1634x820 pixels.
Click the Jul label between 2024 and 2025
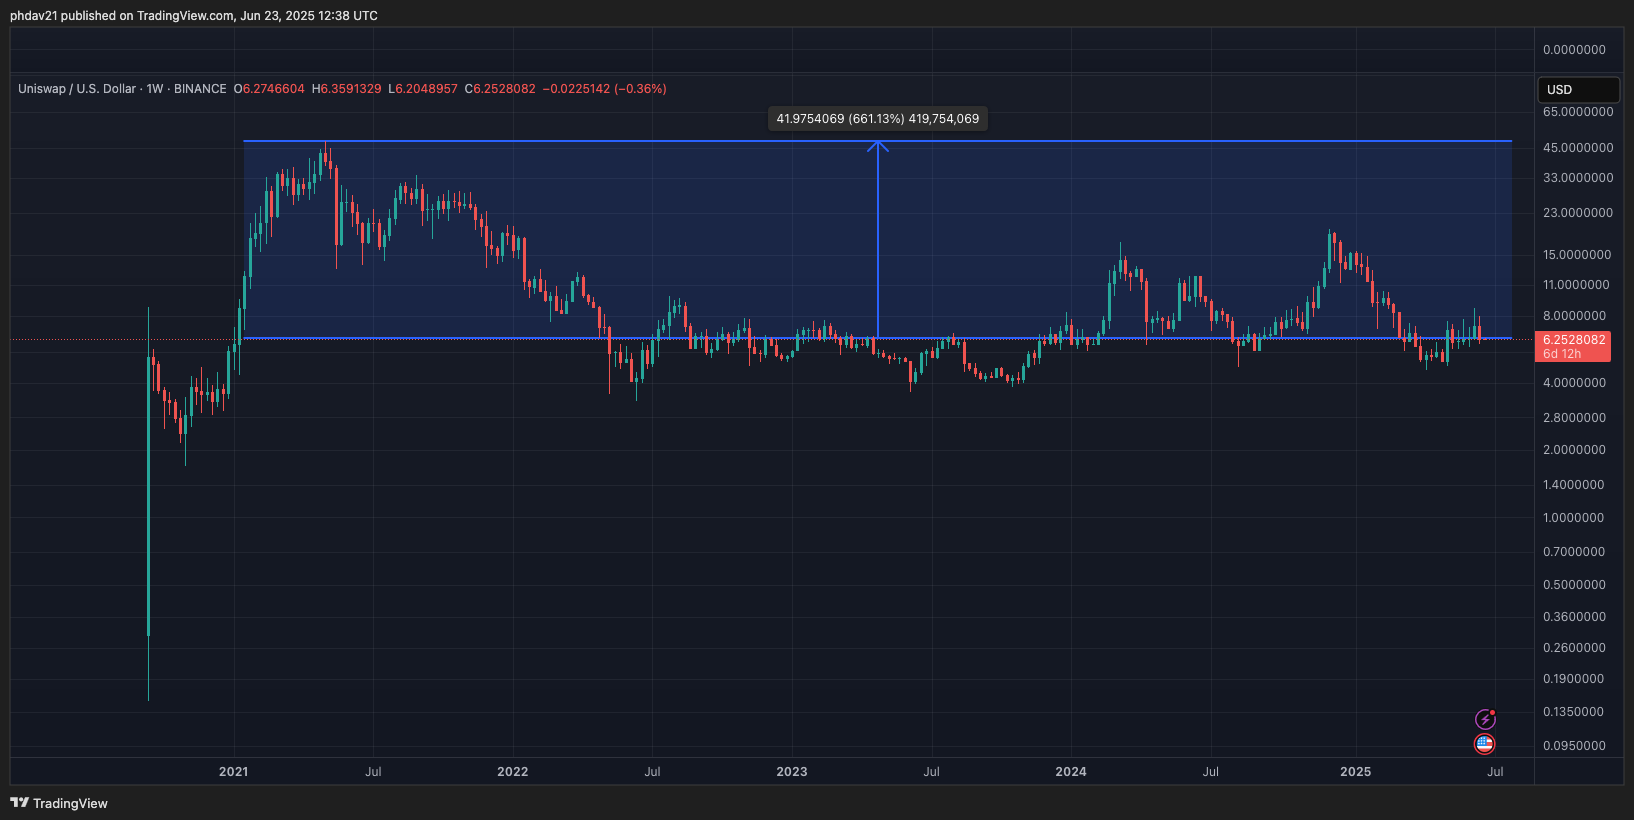coord(1210,772)
